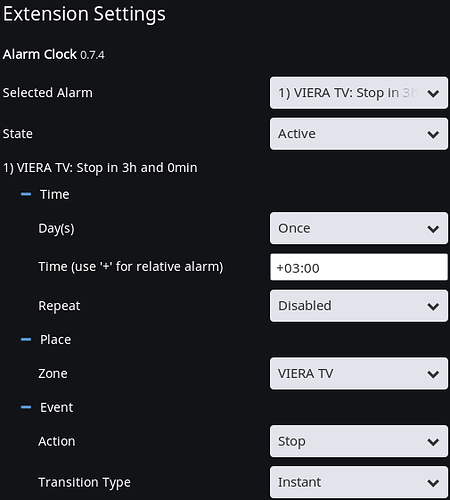Click the Zone dropdown chevron arrow
The width and height of the screenshot is (450, 500).
click(x=433, y=374)
